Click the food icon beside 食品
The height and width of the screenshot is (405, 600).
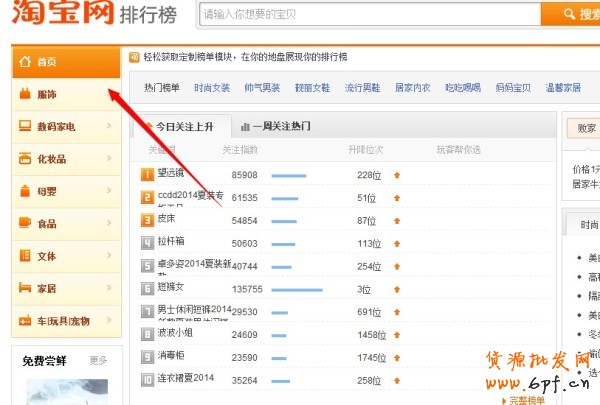(x=25, y=224)
